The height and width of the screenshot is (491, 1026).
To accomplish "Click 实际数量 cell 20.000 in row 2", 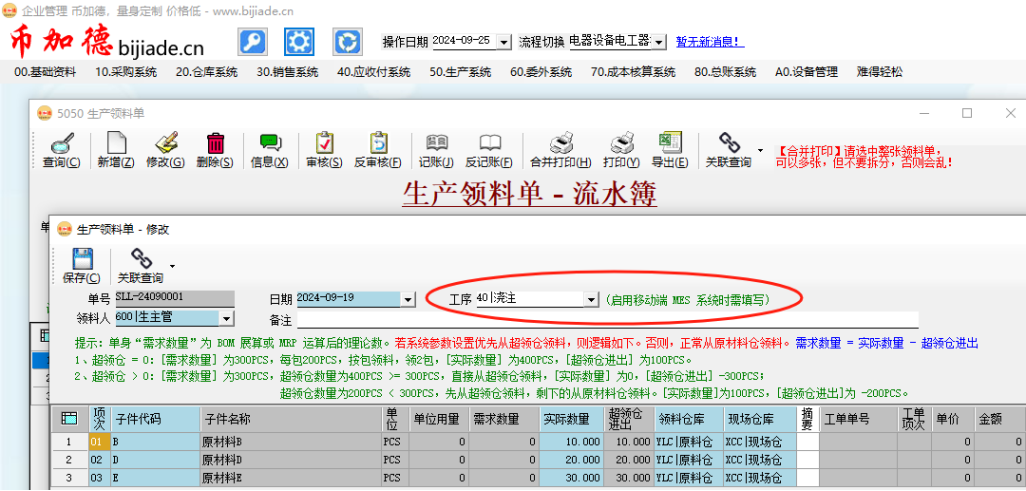I will [571, 460].
